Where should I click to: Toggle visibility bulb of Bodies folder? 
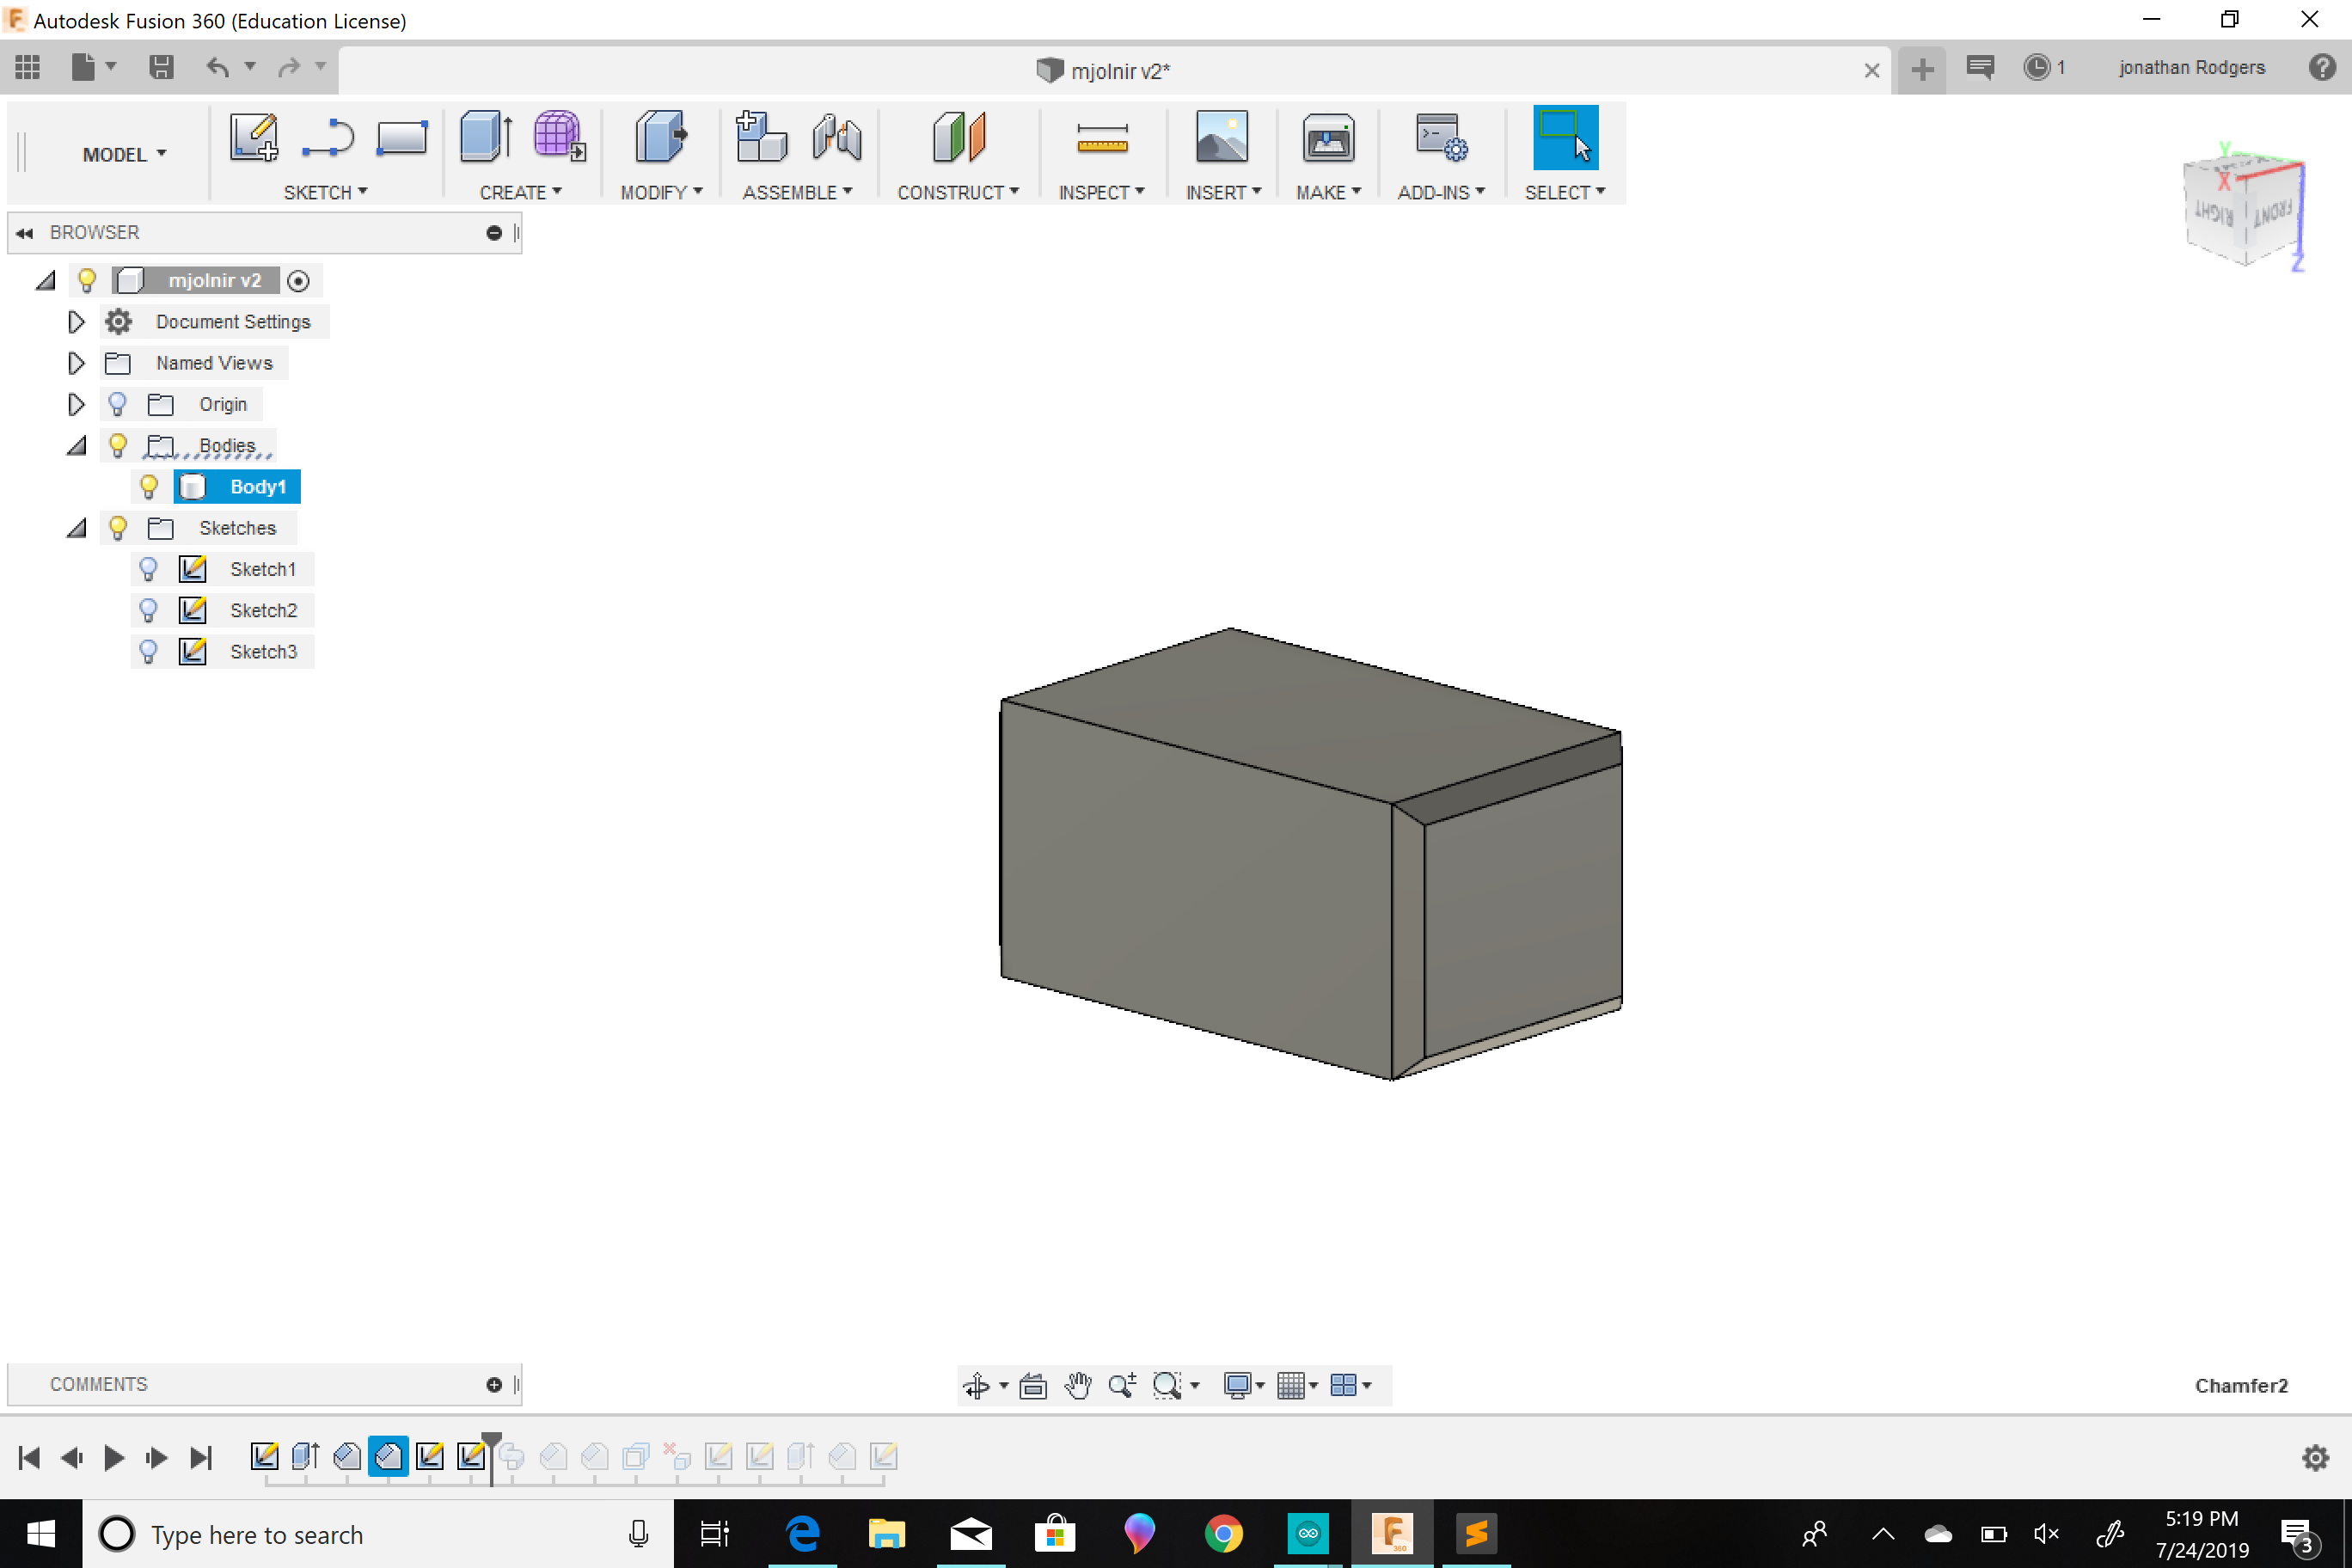coord(118,445)
